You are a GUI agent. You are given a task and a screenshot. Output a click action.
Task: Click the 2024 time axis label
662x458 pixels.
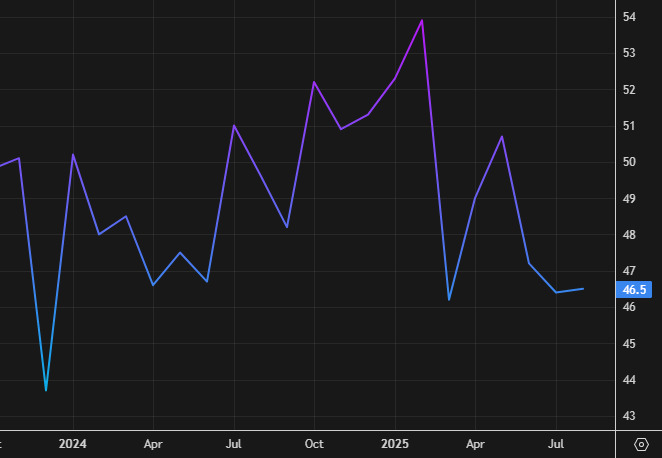coord(73,444)
